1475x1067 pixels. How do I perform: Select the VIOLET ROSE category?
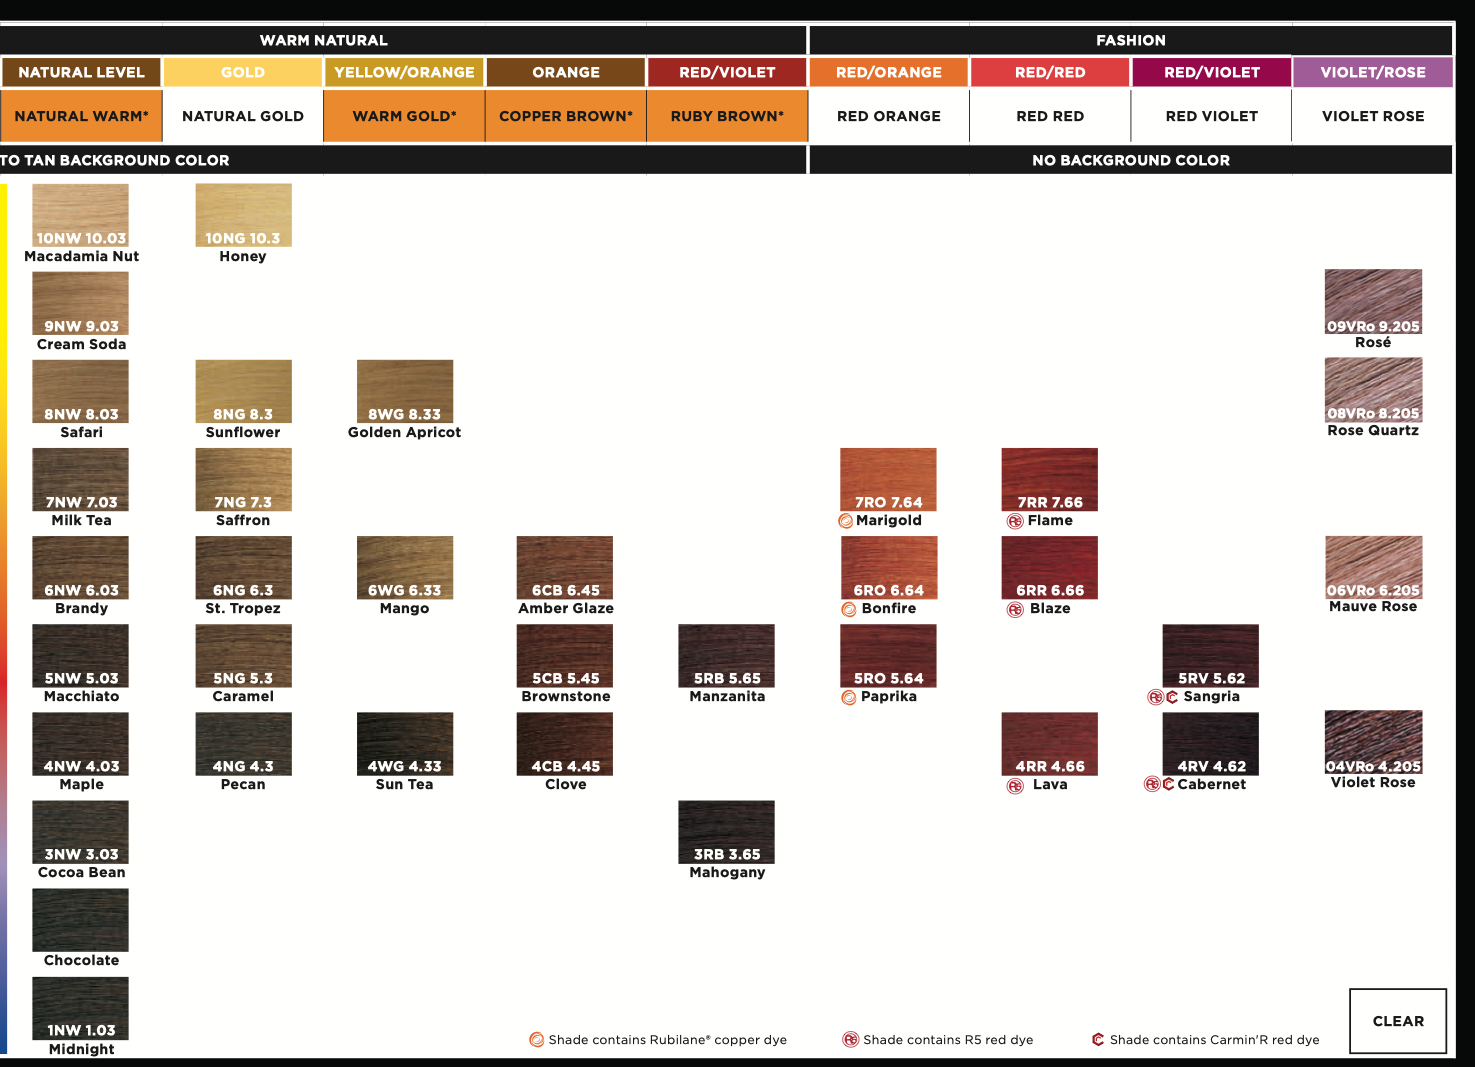click(1372, 116)
